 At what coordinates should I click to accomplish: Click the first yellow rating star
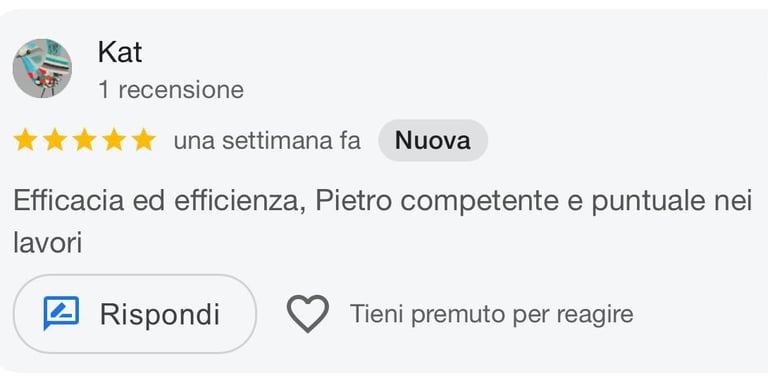25,141
